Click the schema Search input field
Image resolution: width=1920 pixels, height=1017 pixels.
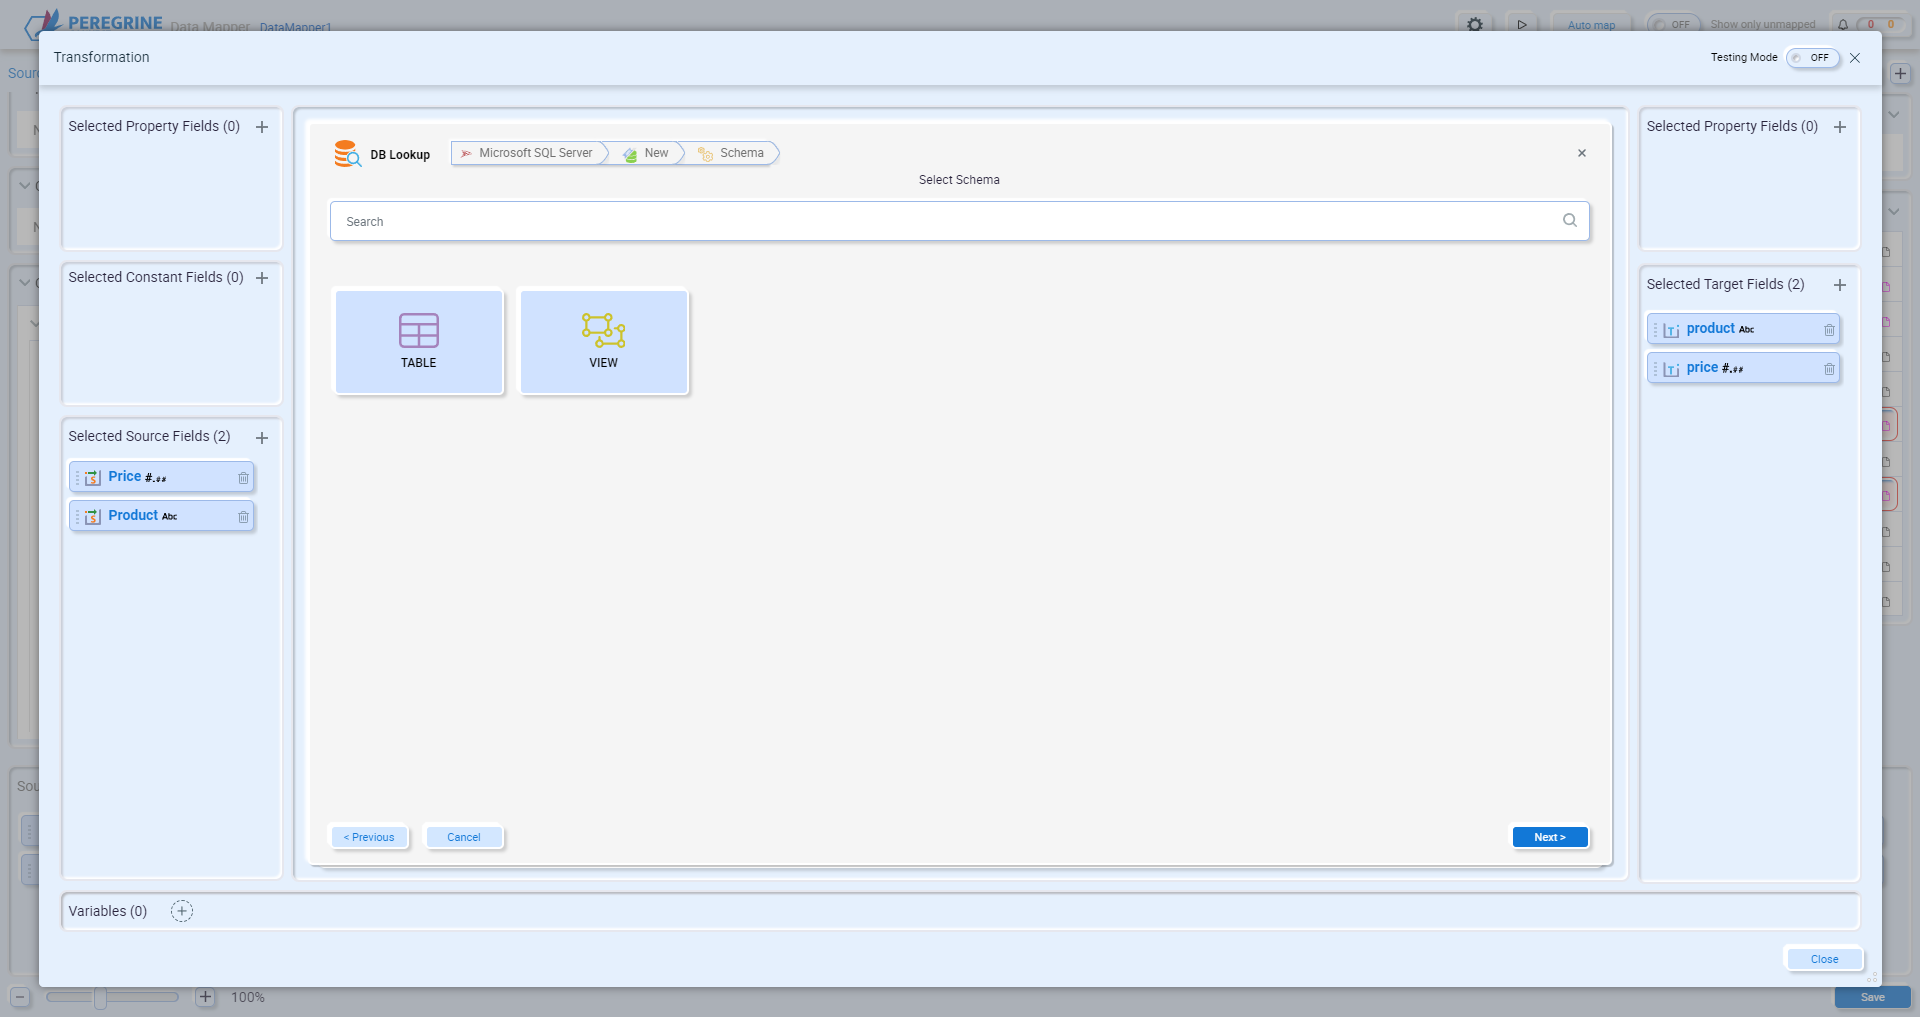pyautogui.click(x=959, y=221)
